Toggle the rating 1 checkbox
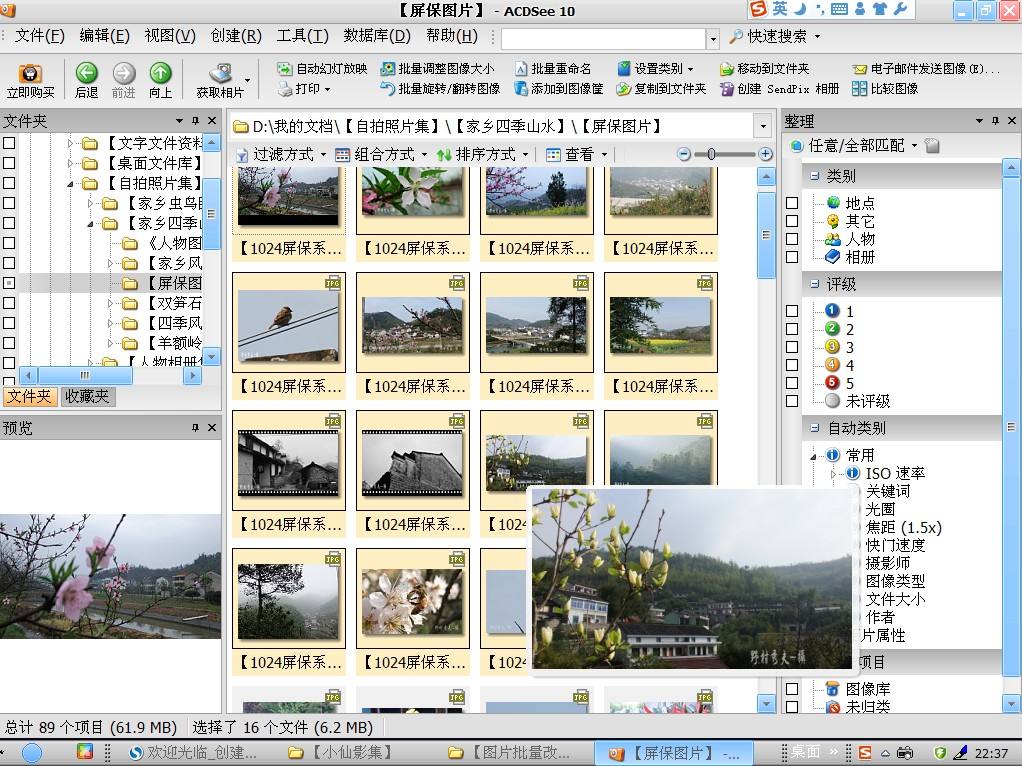Screen dimensions: 1022x766 (792, 311)
